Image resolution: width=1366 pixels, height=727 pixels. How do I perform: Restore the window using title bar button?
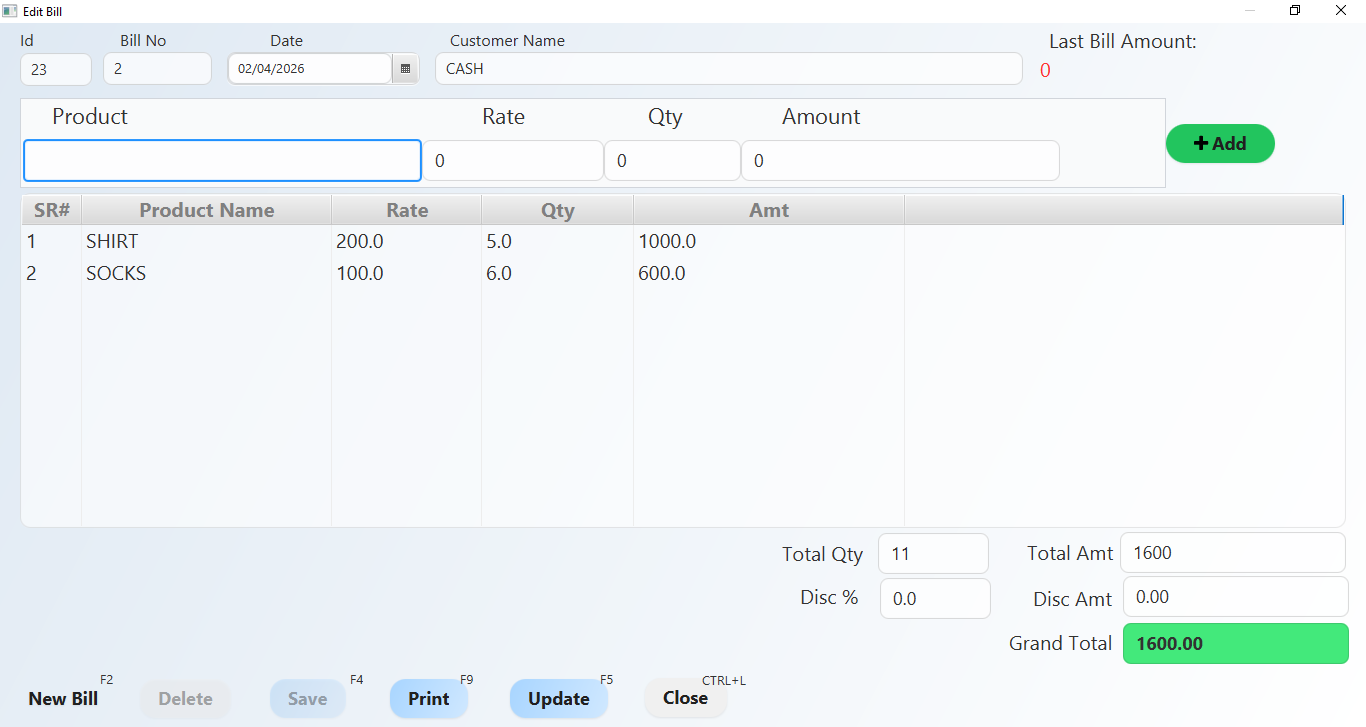click(x=1295, y=11)
